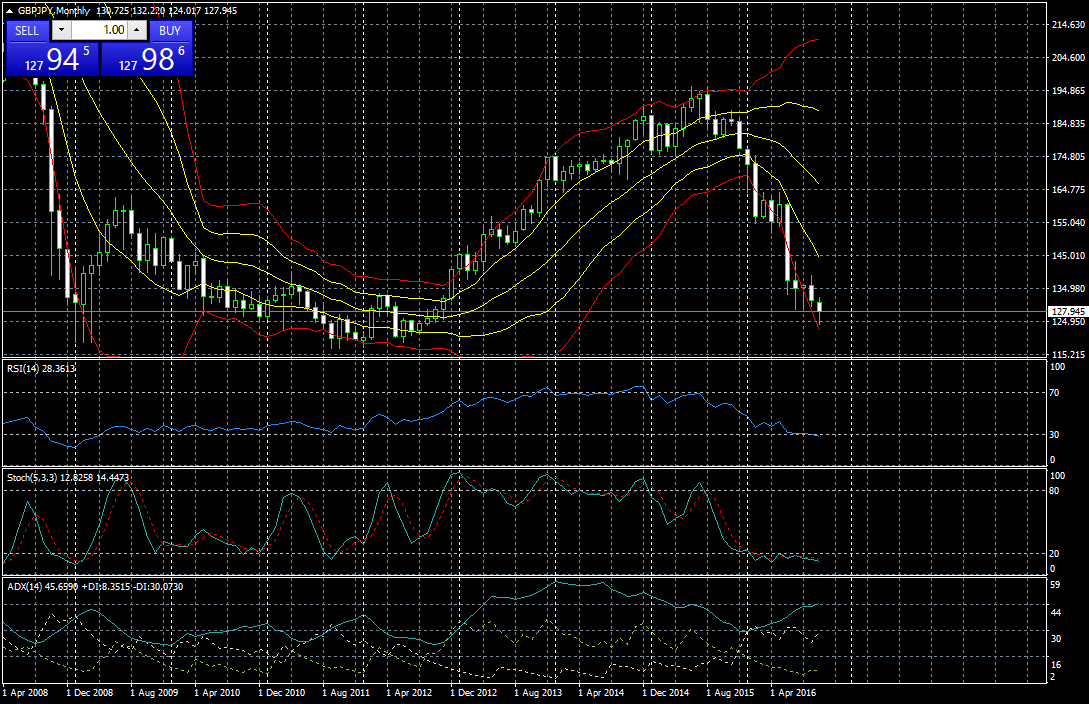
Task: Click the 1 Apr 2016 date label
Action: pyautogui.click(x=795, y=691)
